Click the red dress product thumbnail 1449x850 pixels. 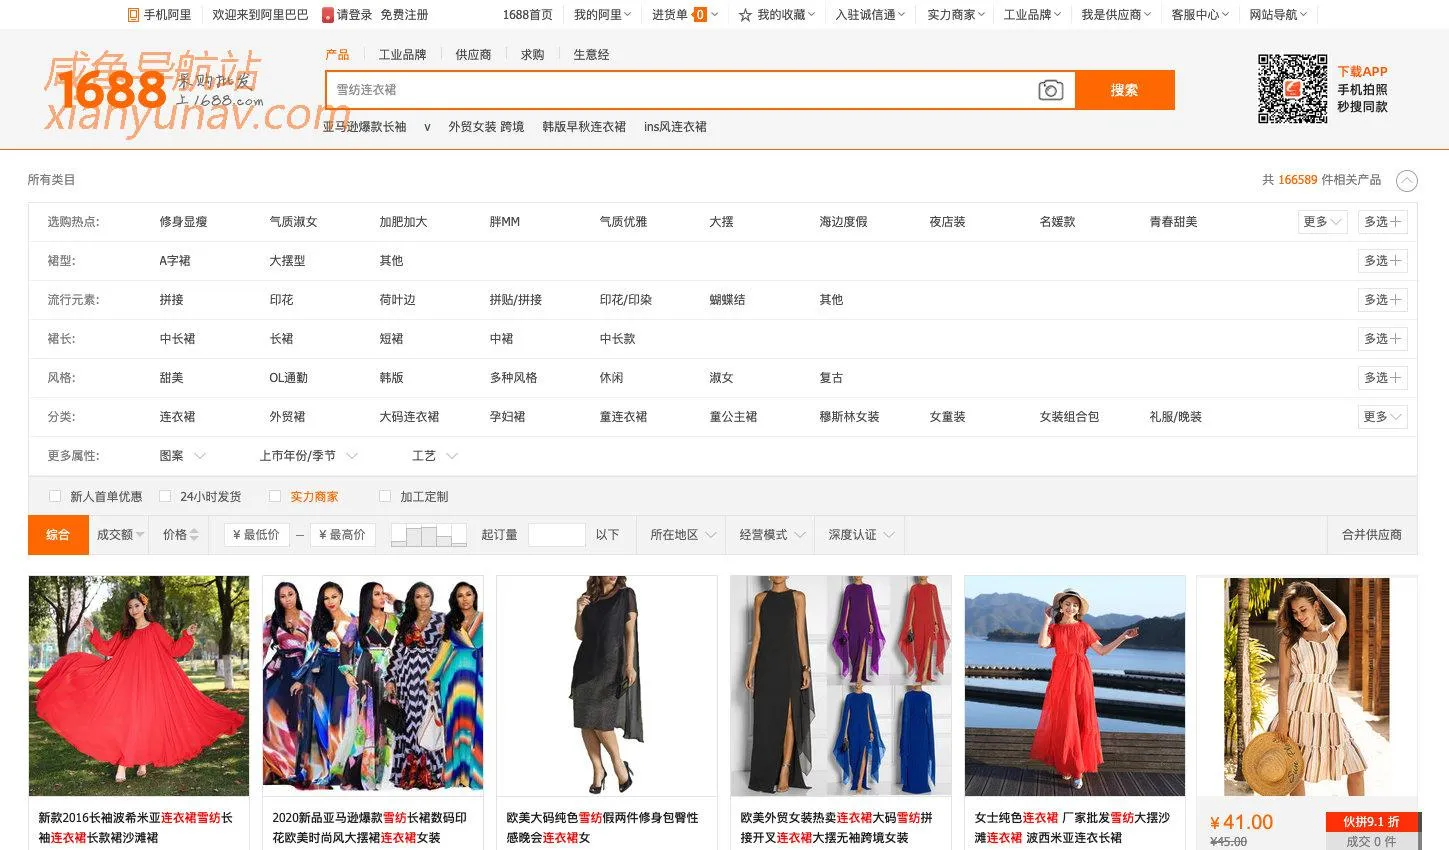pyautogui.click(x=138, y=685)
